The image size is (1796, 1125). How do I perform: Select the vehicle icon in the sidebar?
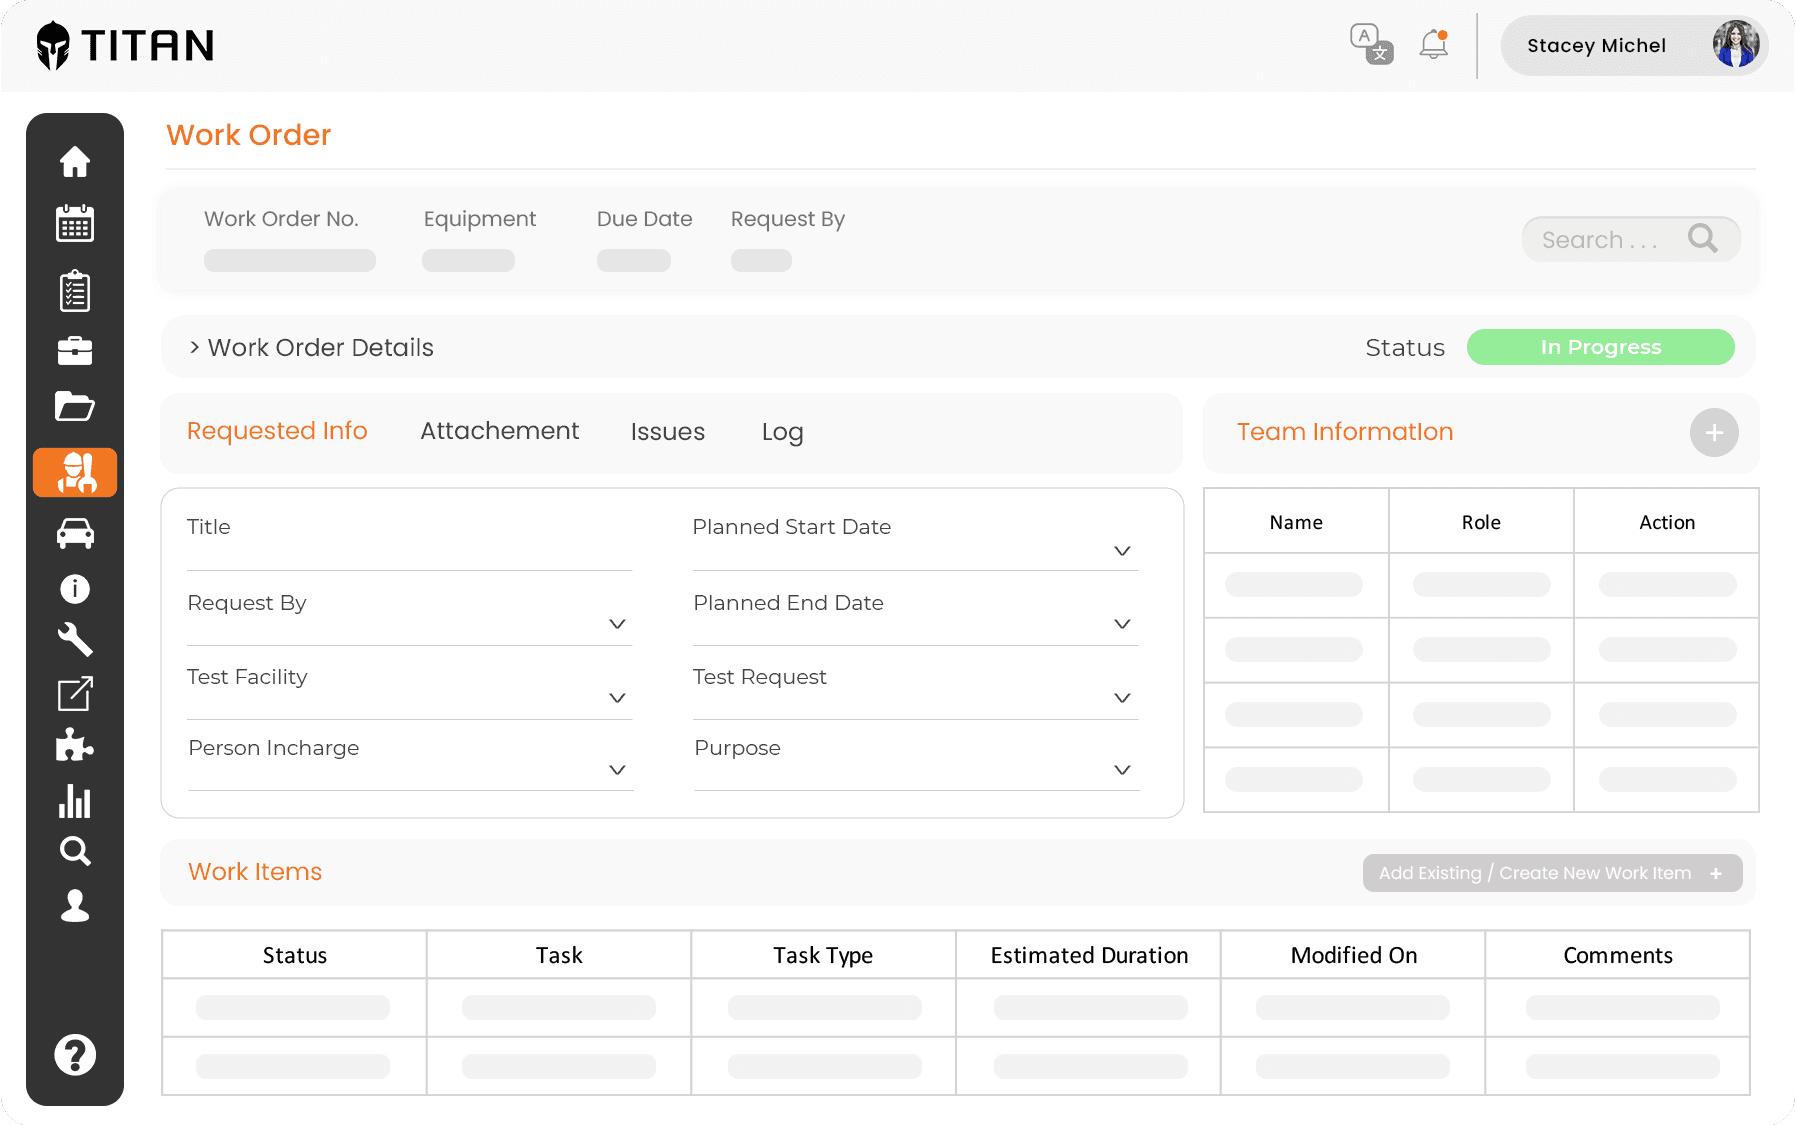click(x=75, y=533)
